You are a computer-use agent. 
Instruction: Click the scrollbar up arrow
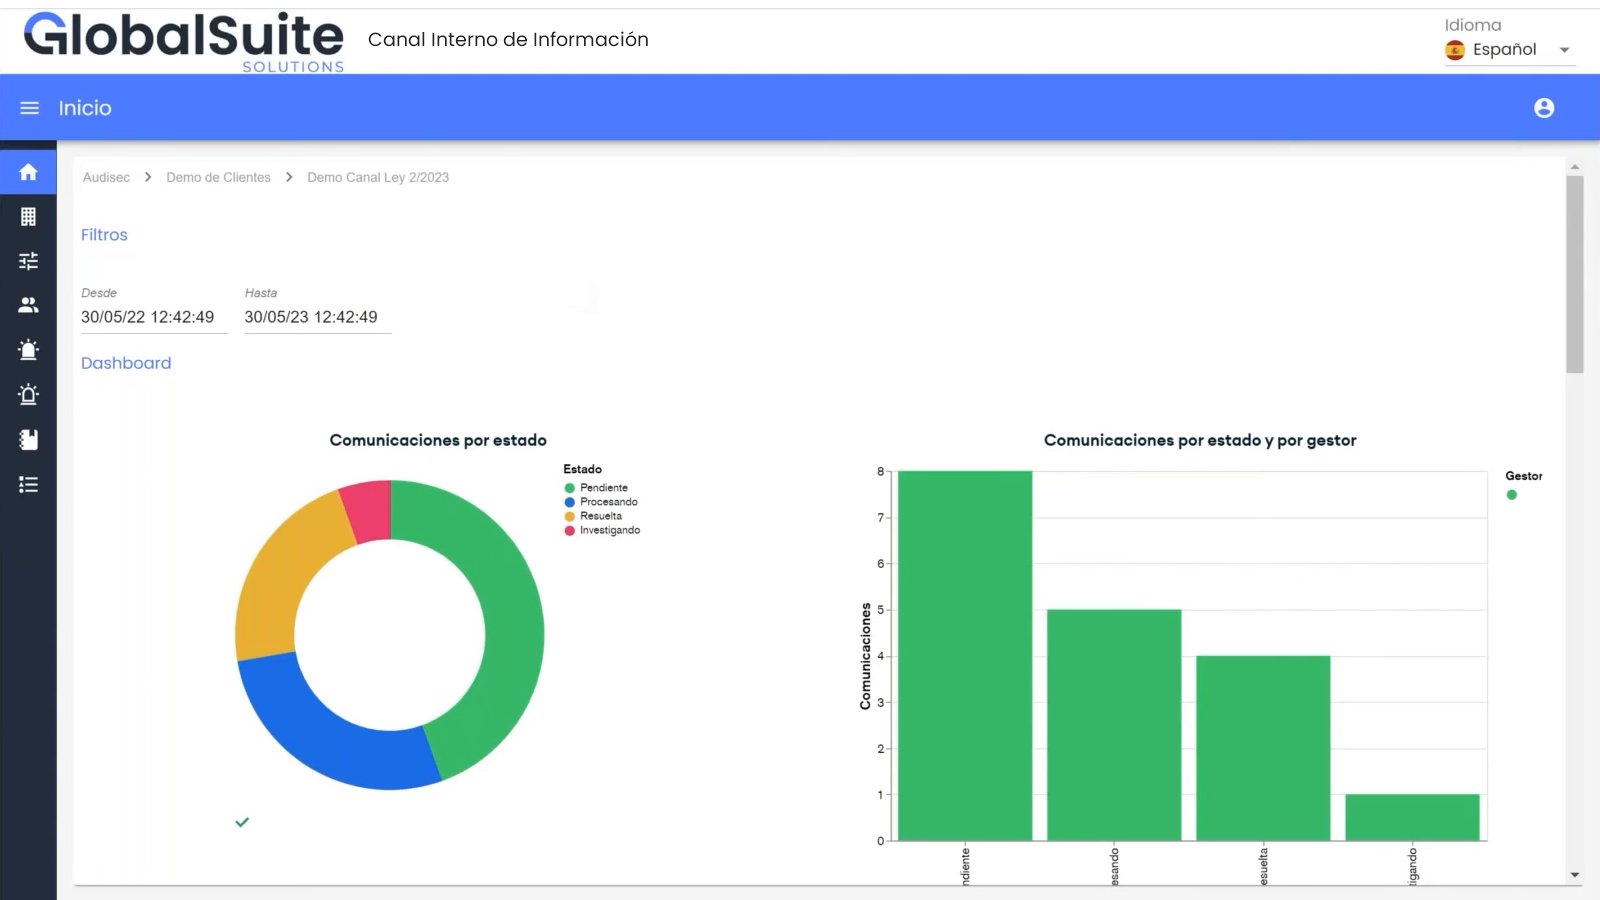[x=1575, y=167]
